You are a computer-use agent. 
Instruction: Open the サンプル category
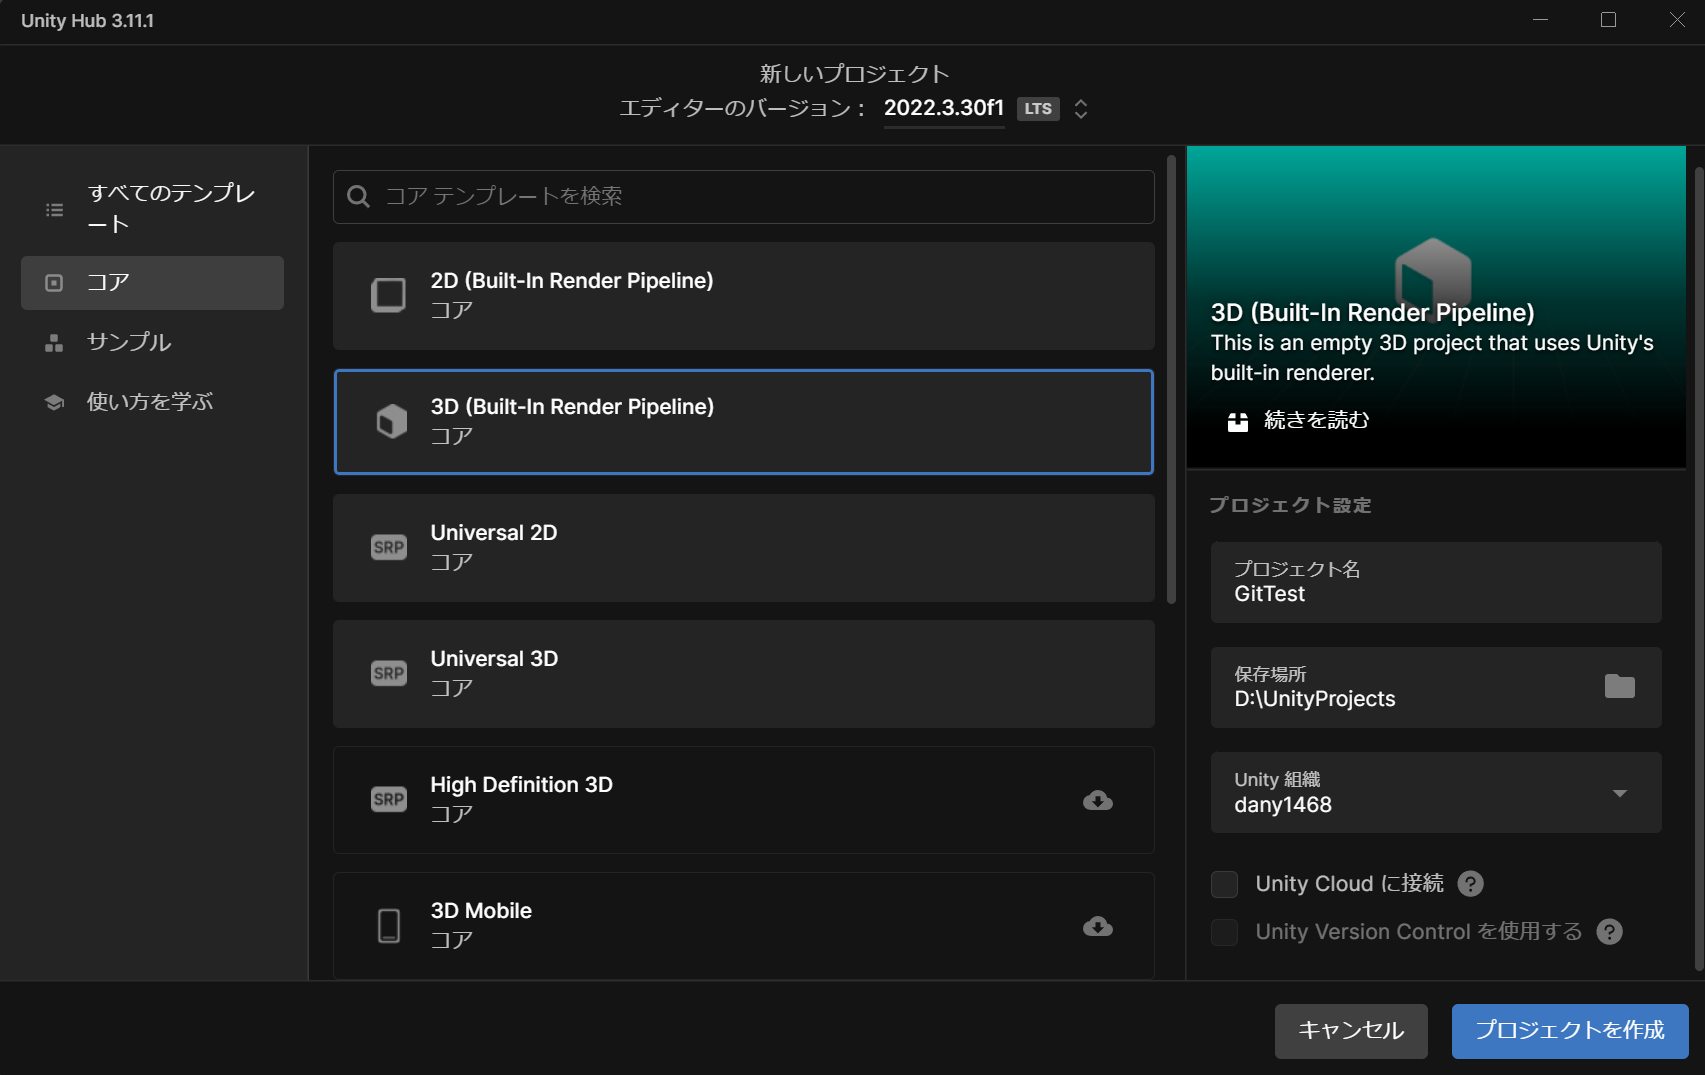tap(152, 342)
